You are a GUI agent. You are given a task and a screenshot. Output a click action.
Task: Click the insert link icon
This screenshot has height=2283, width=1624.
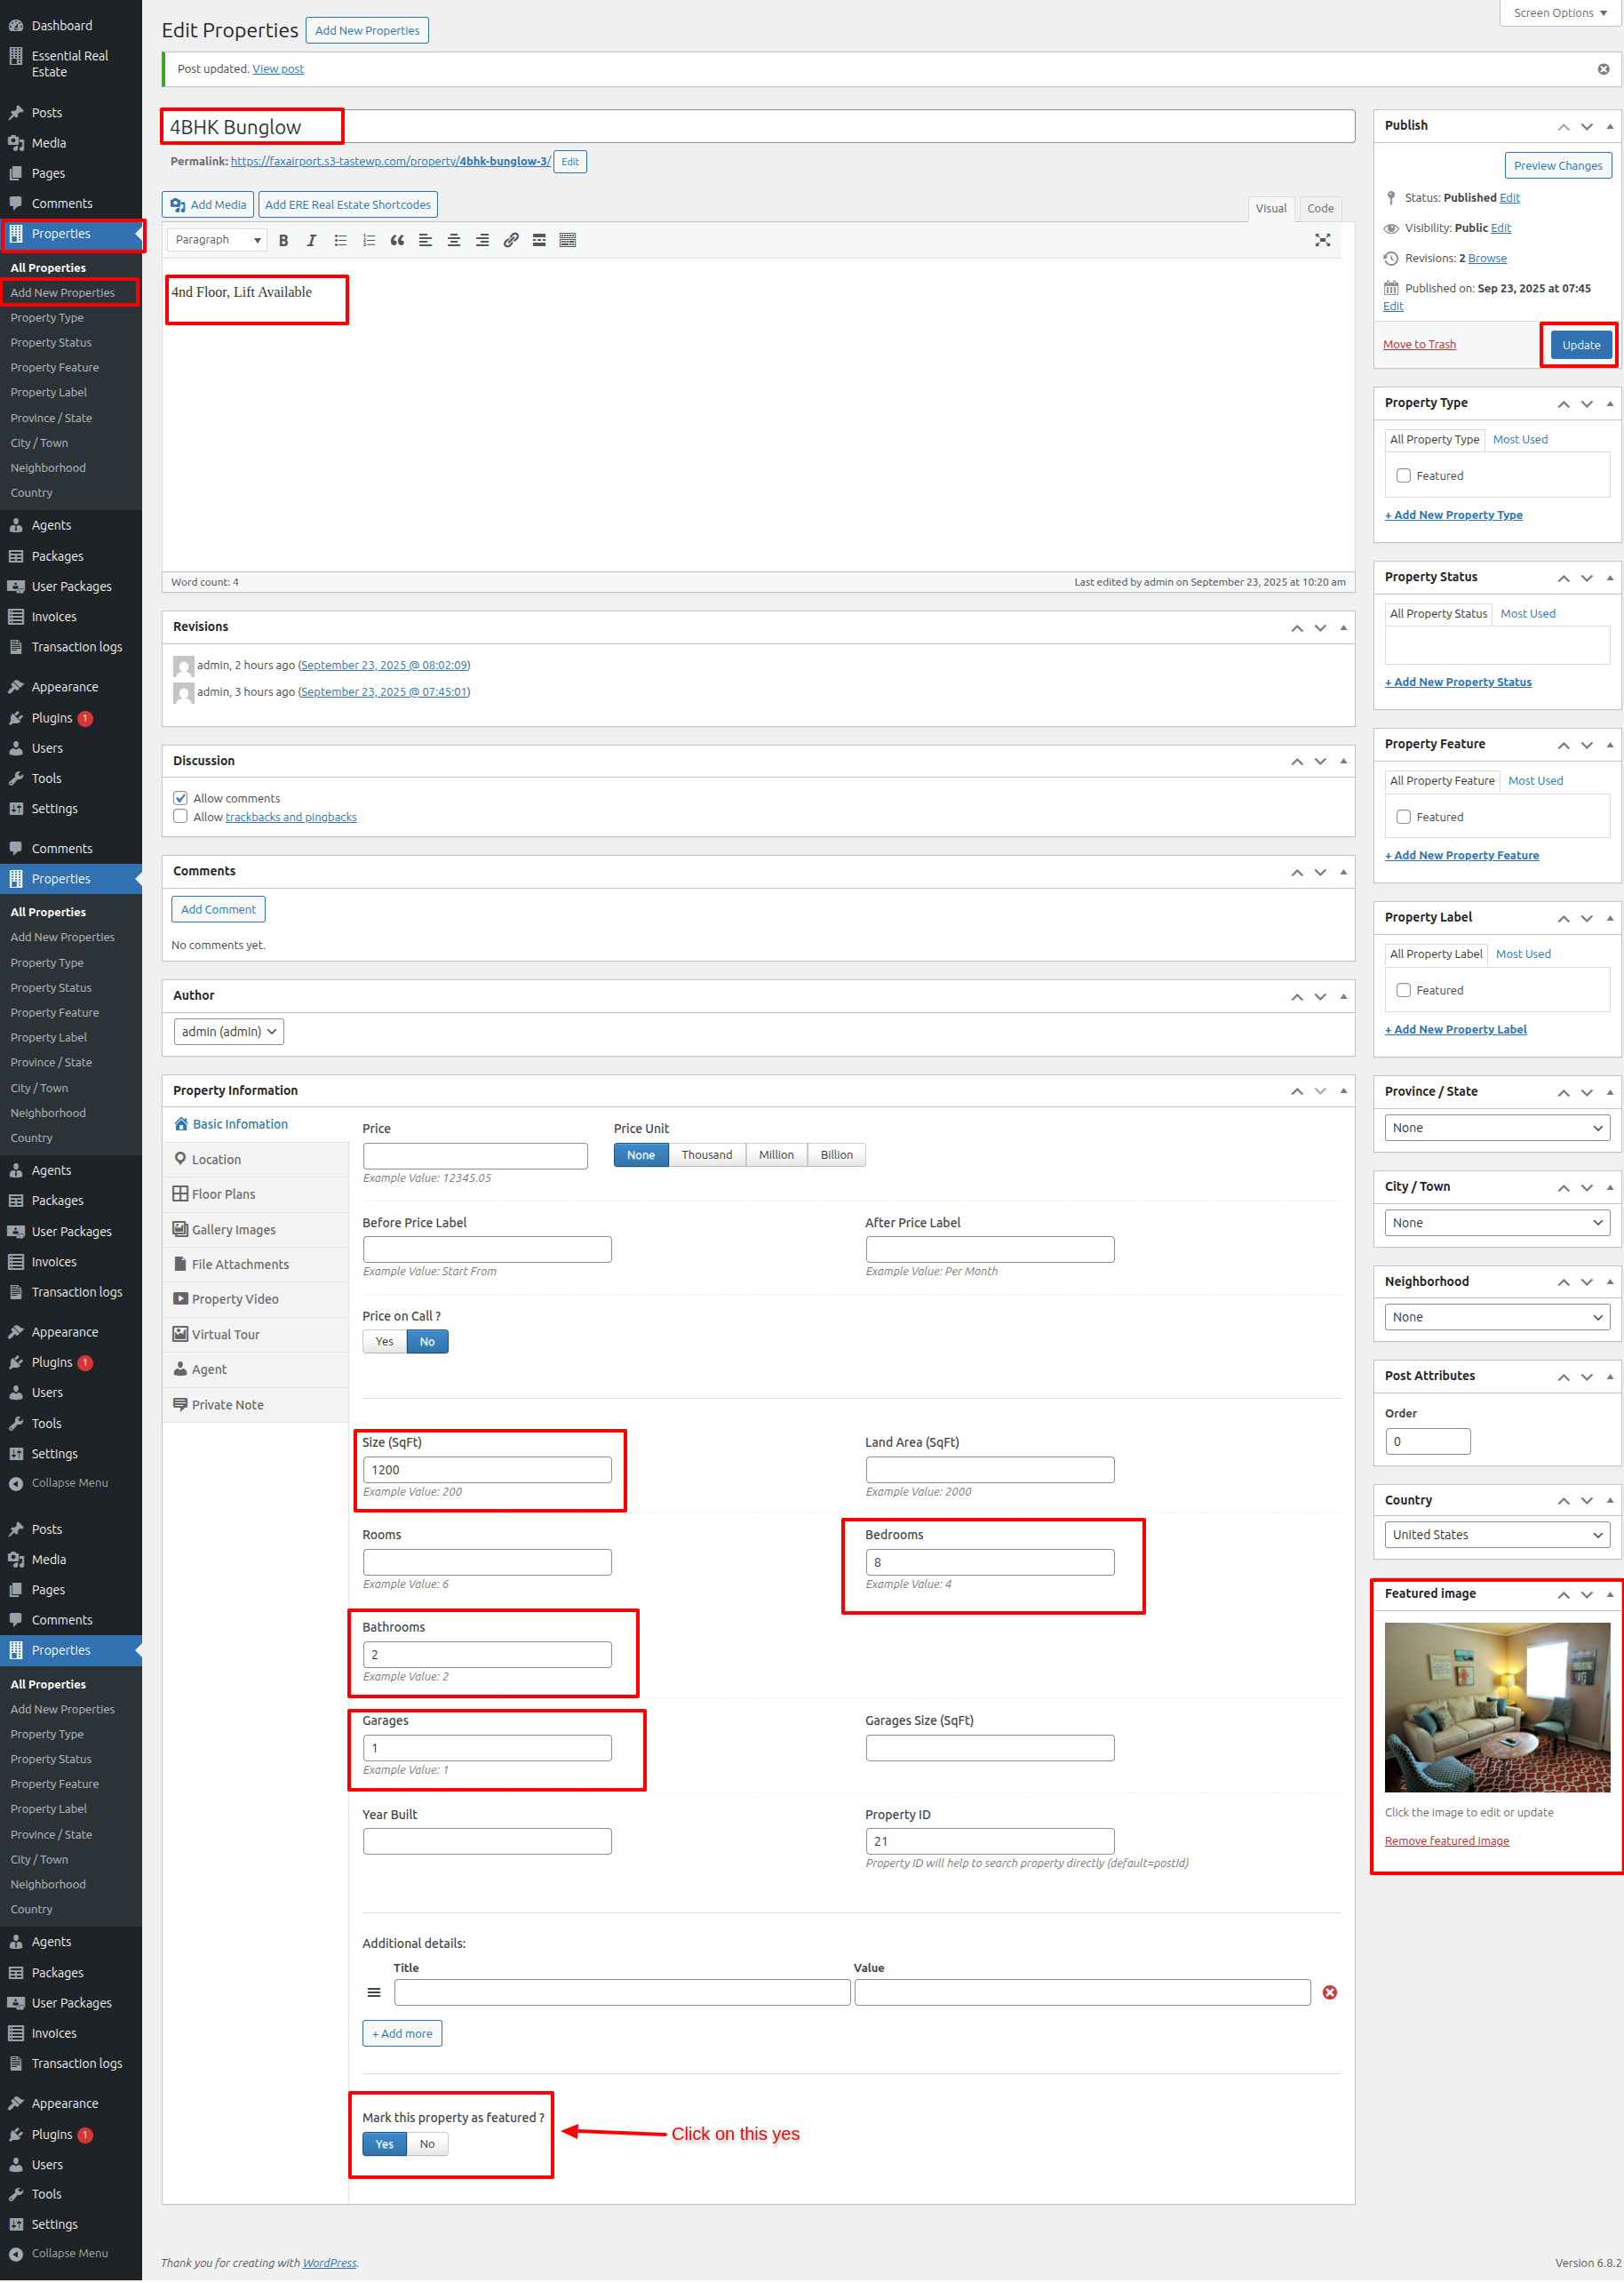point(511,240)
